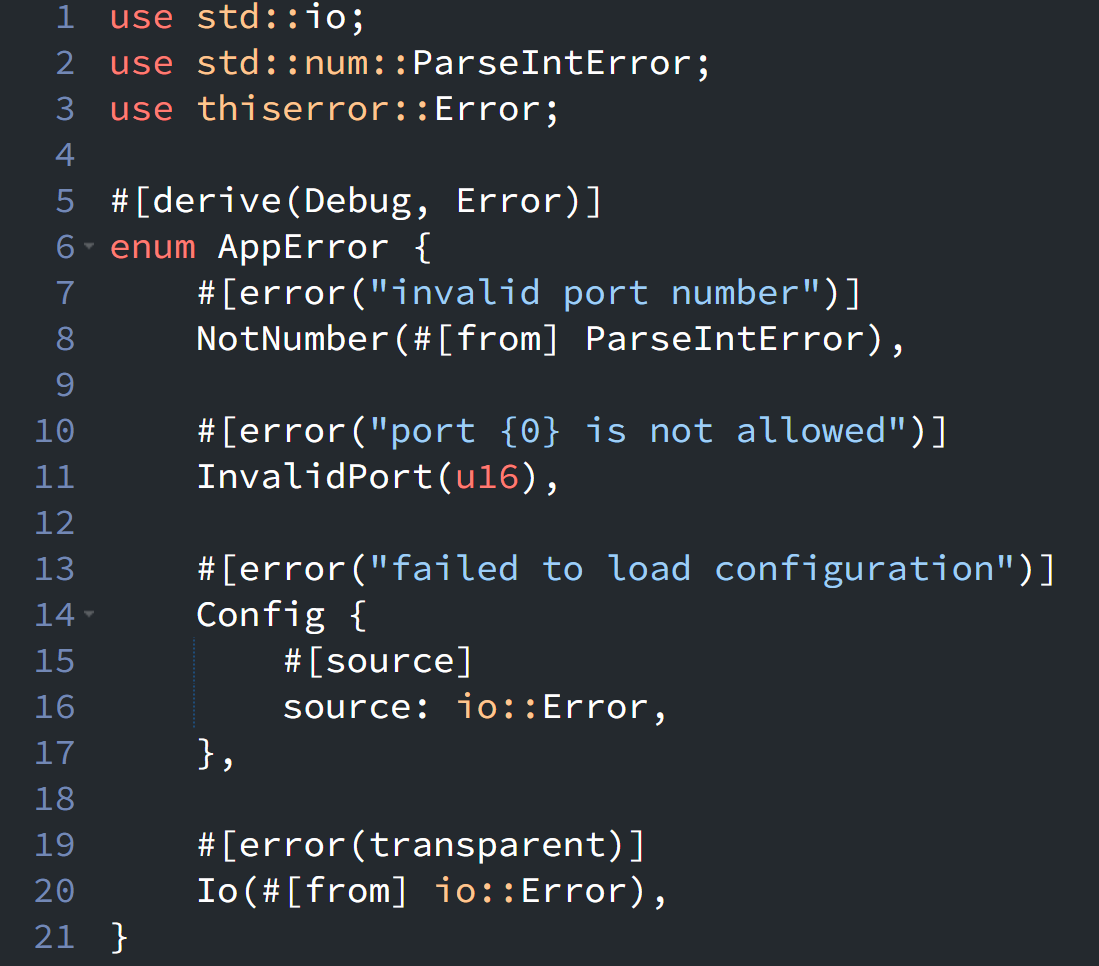Viewport: 1099px width, 966px height.
Task: Collapse the Config block fold arrow
Action: (89, 614)
